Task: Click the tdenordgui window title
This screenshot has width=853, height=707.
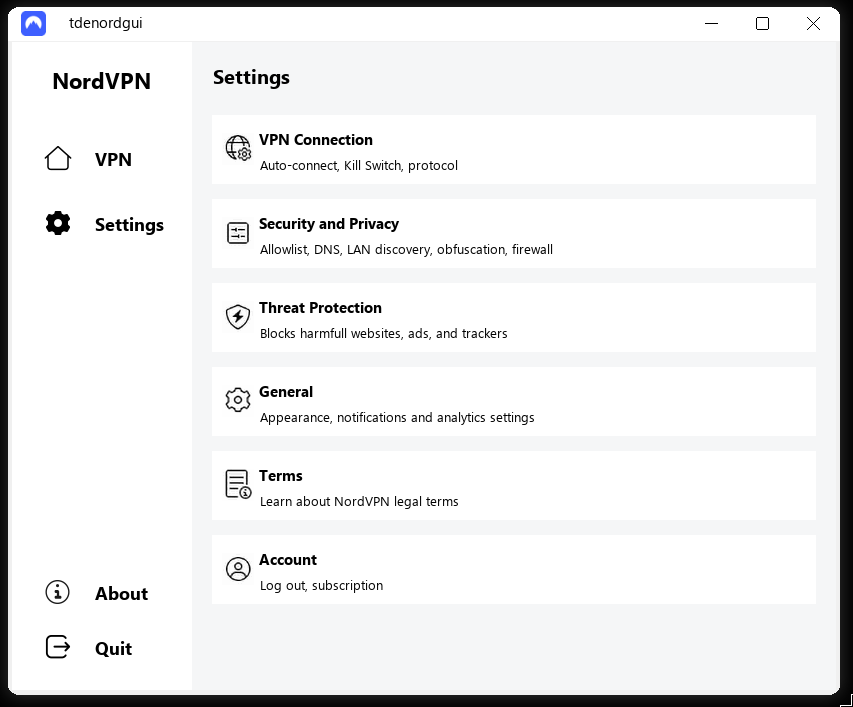Action: tap(106, 23)
